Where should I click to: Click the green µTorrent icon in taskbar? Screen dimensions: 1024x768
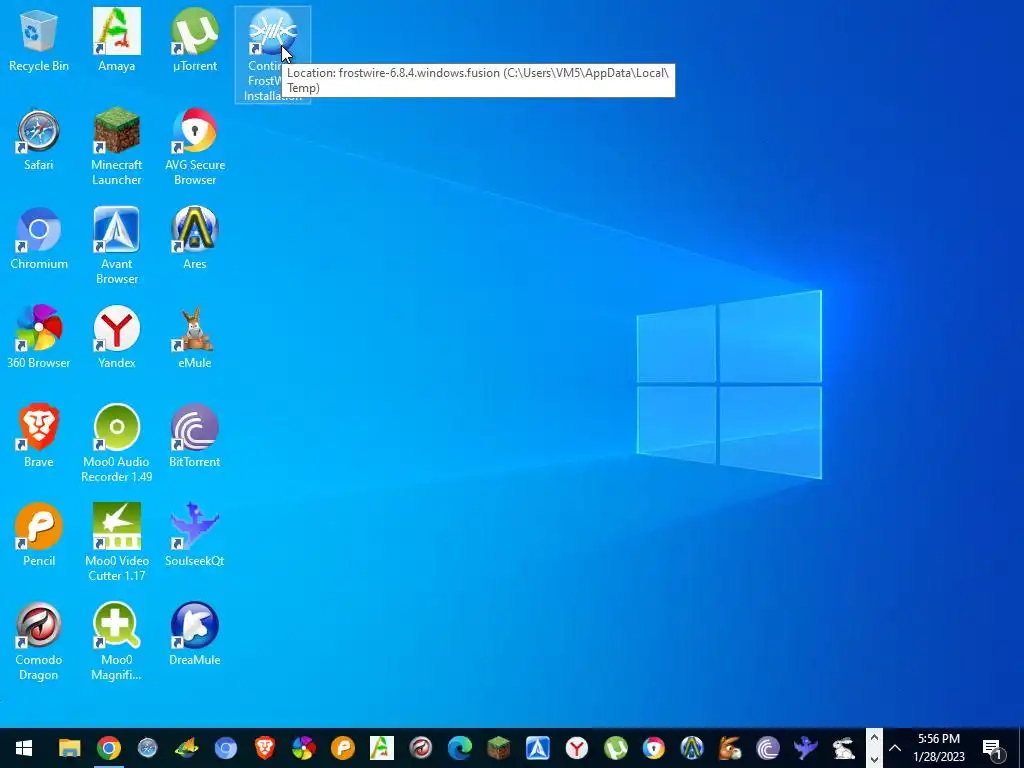[x=616, y=748]
